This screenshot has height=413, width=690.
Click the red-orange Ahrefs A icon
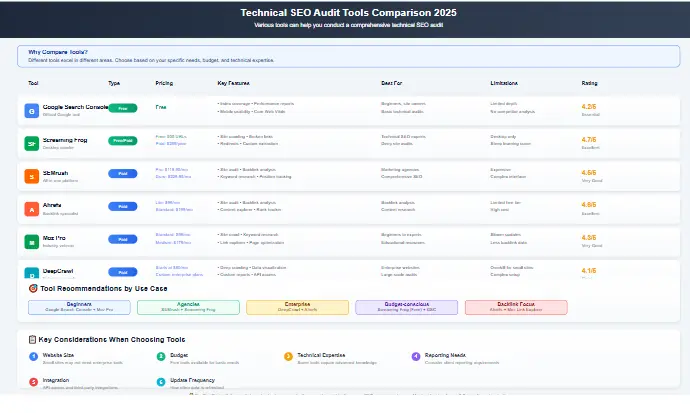[32, 209]
